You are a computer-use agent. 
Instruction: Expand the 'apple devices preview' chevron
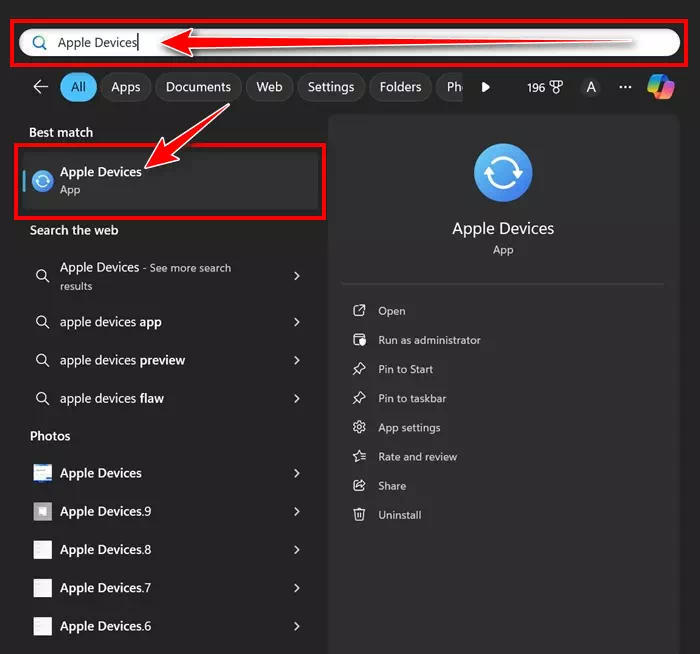(297, 360)
